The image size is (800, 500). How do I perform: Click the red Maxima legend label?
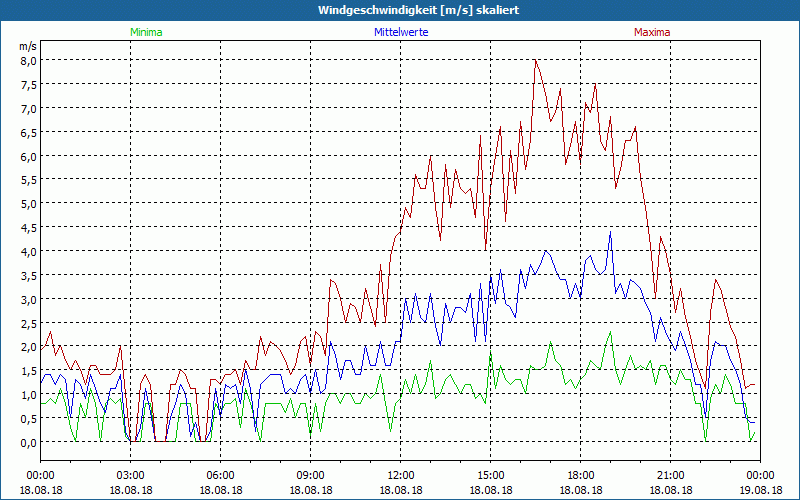point(652,32)
